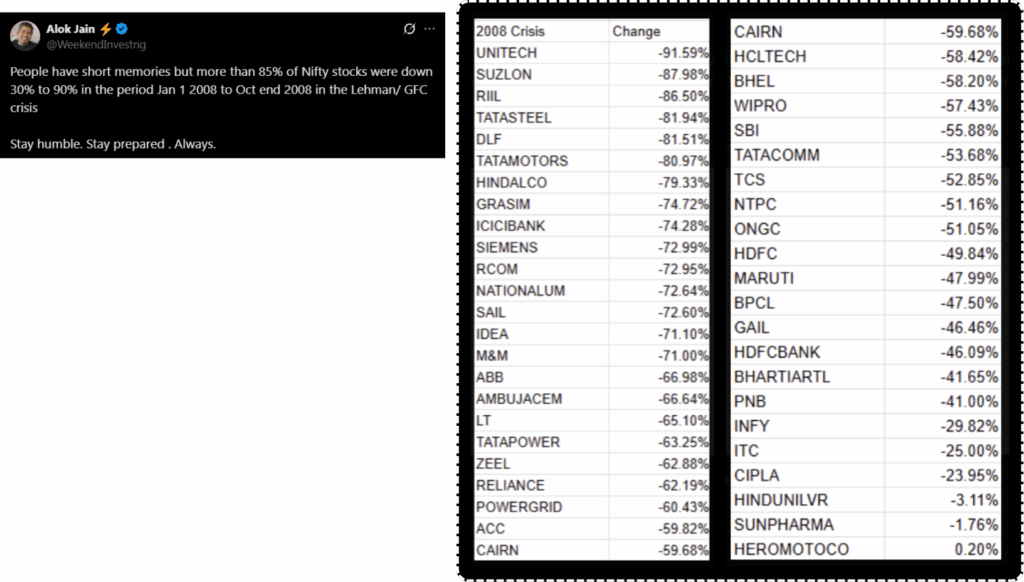Click the lightning bolt emoji beside name
This screenshot has height=582, width=1024.
106,29
